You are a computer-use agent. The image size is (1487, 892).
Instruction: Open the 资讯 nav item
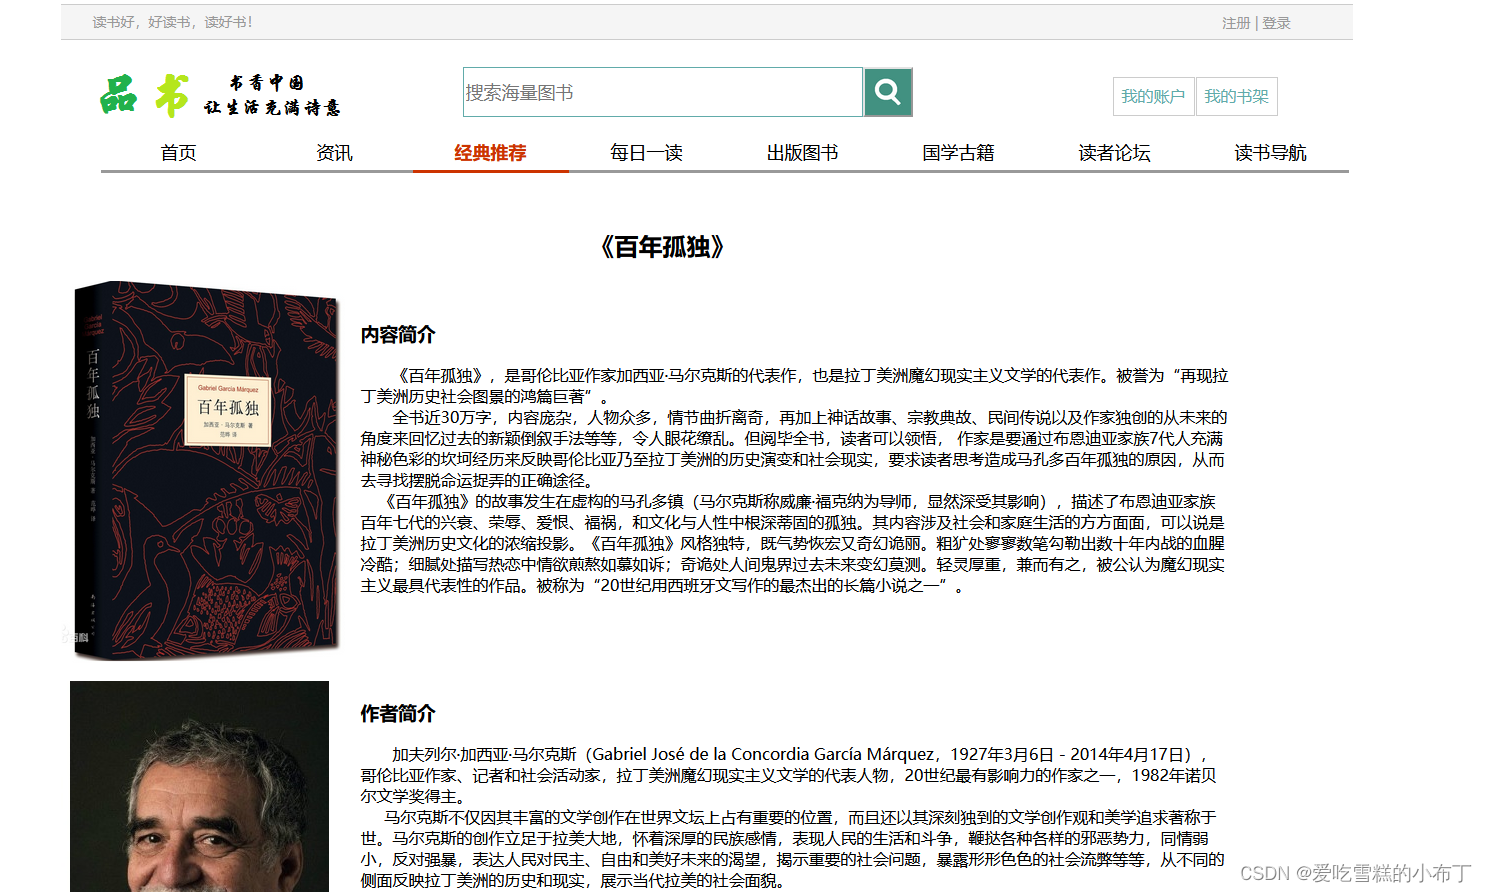point(334,153)
